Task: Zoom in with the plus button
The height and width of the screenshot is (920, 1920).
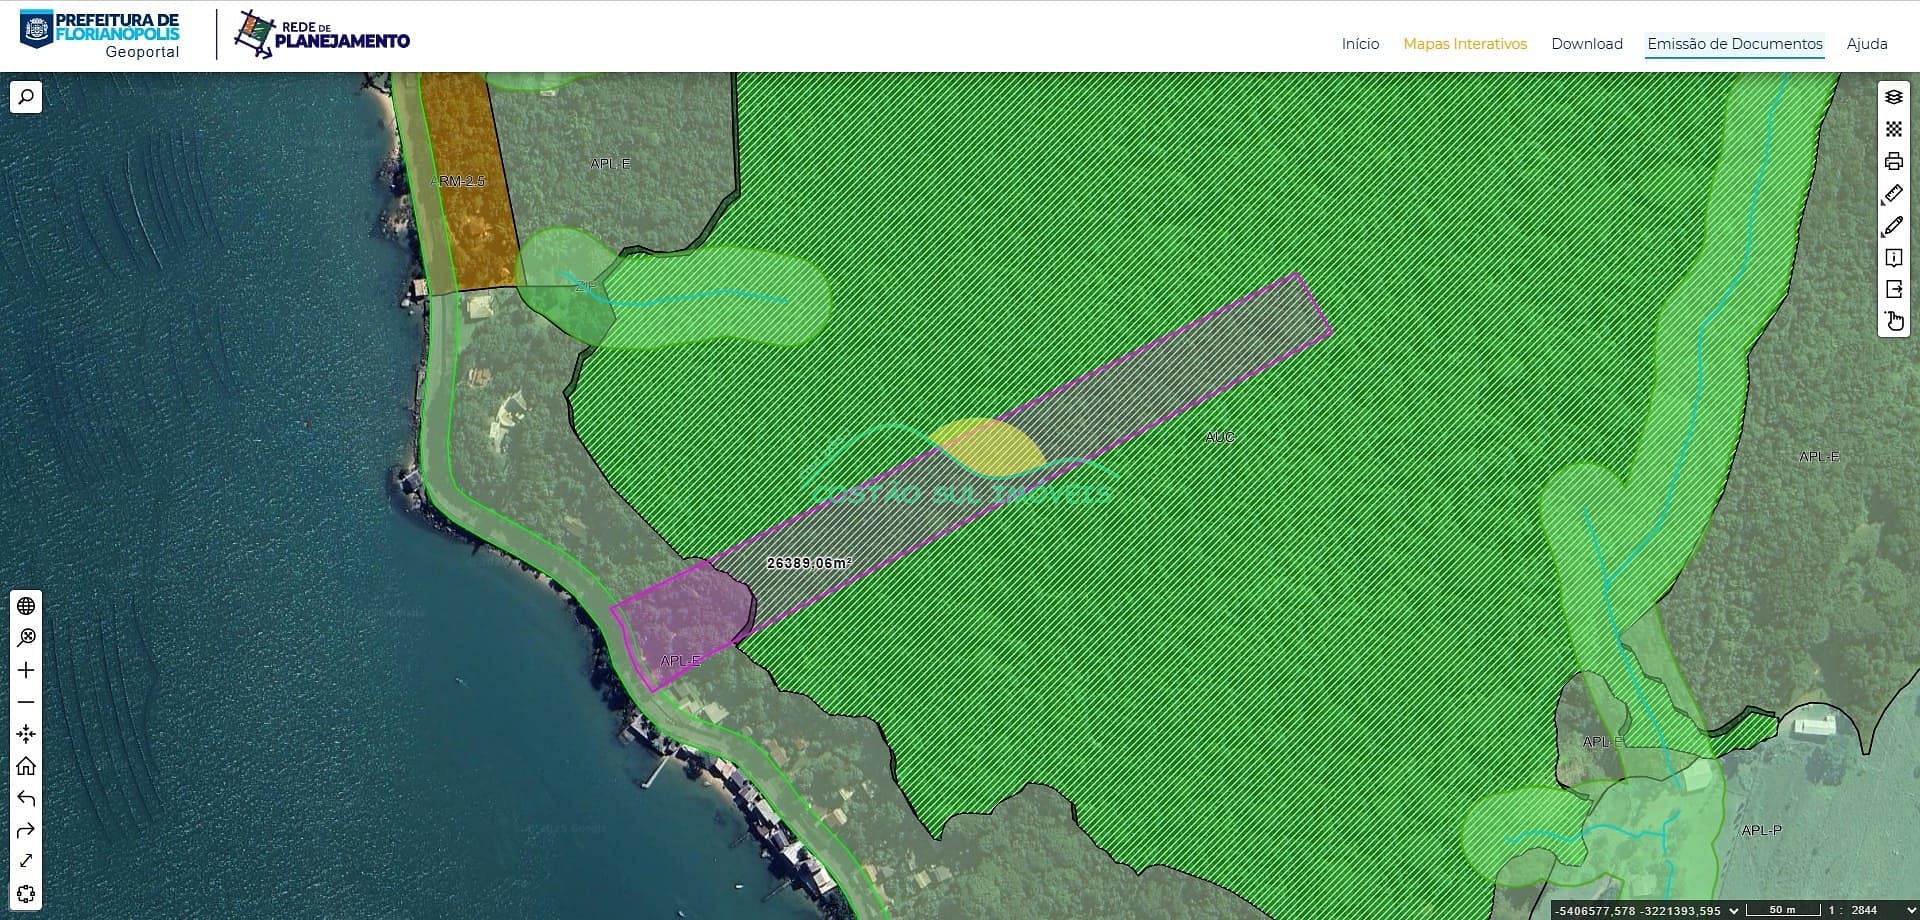Action: click(x=26, y=670)
